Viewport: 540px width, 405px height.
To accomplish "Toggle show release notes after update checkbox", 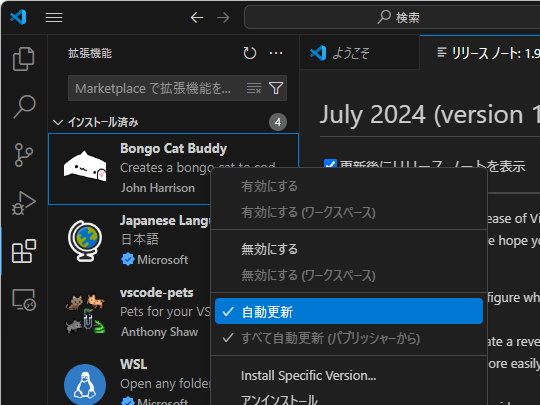I will tap(331, 165).
